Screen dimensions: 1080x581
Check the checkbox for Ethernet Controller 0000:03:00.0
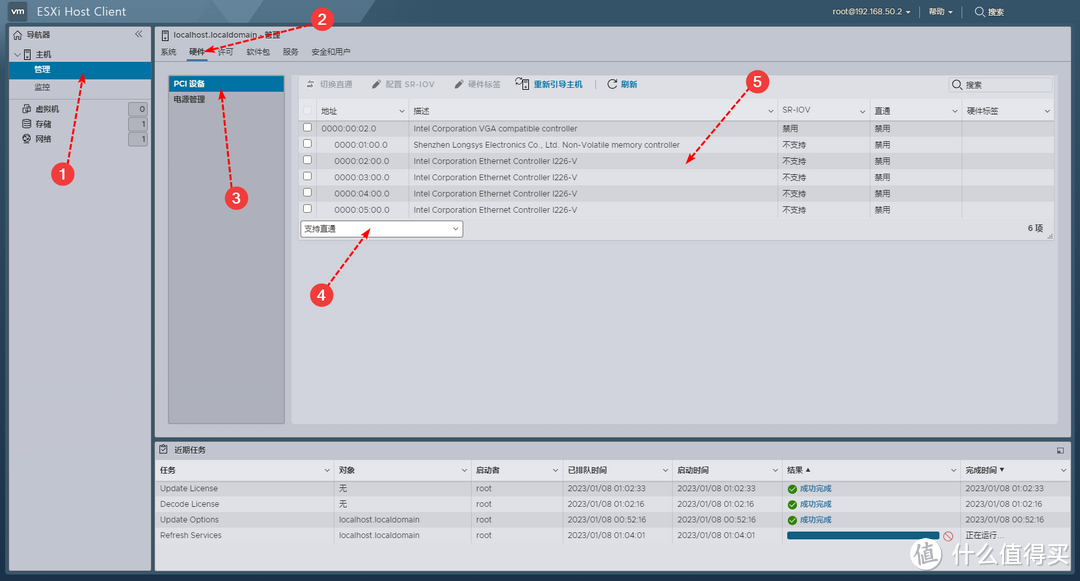coord(306,177)
